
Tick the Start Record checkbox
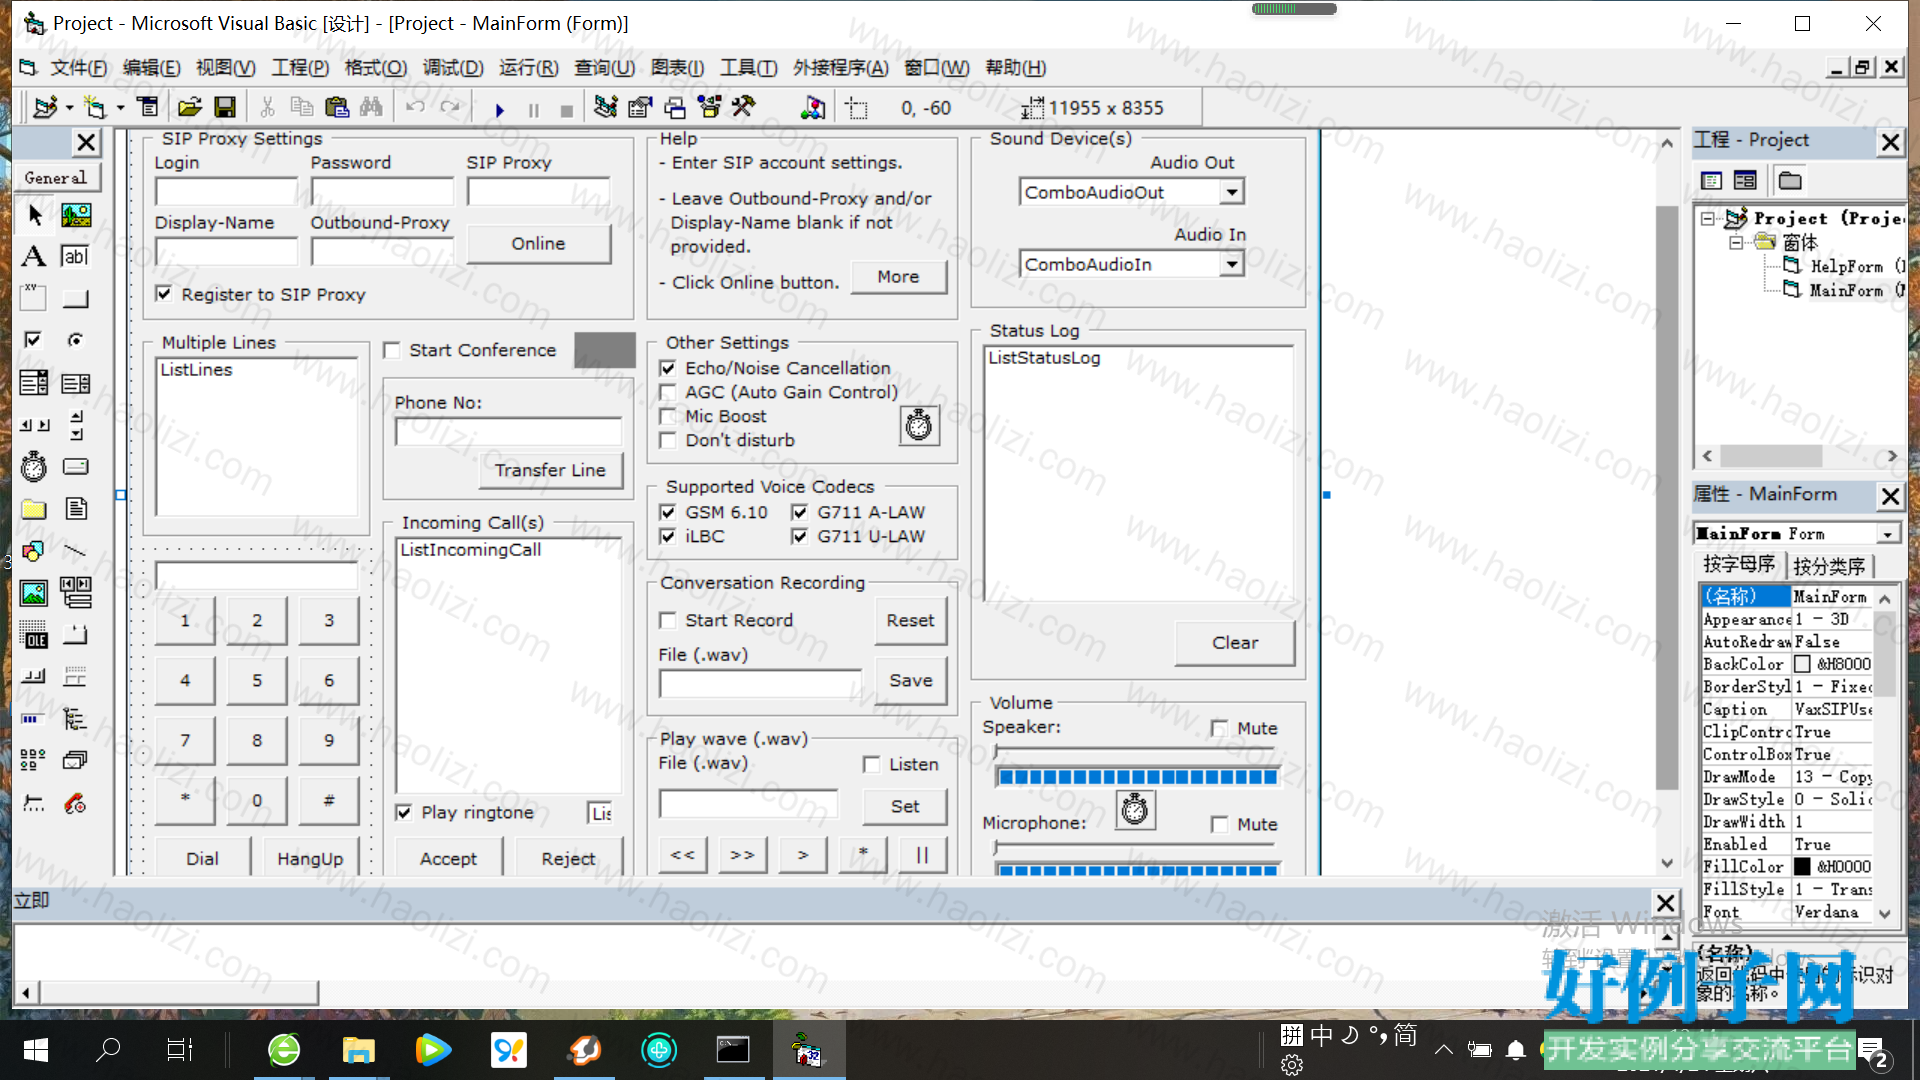click(668, 620)
